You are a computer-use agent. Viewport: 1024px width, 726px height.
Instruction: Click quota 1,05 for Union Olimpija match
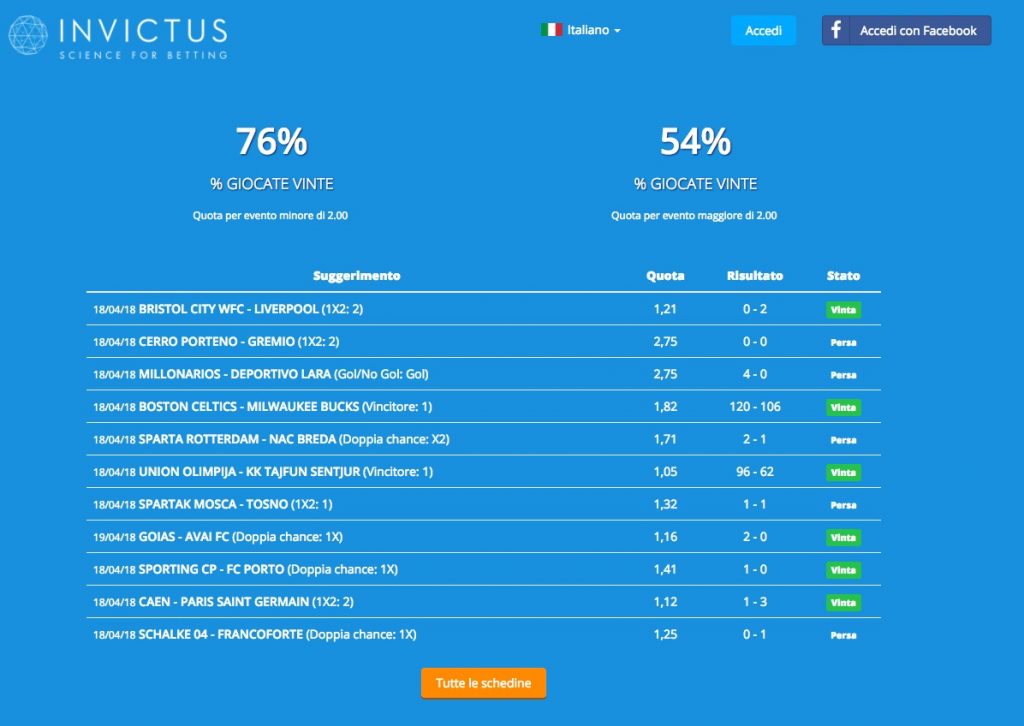[x=665, y=471]
